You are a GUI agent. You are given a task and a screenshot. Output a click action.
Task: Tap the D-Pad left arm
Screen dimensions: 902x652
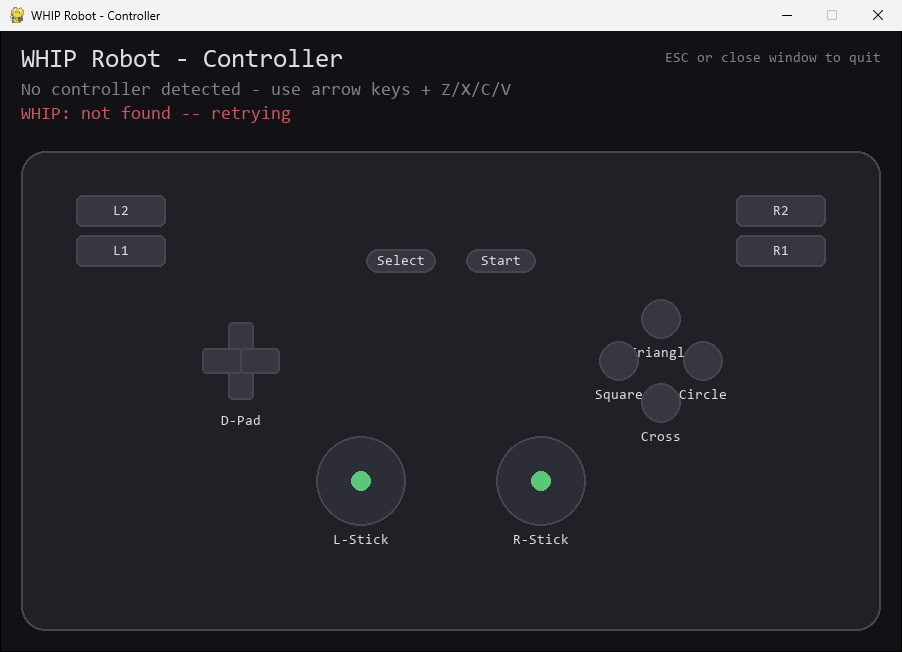pyautogui.click(x=221, y=361)
